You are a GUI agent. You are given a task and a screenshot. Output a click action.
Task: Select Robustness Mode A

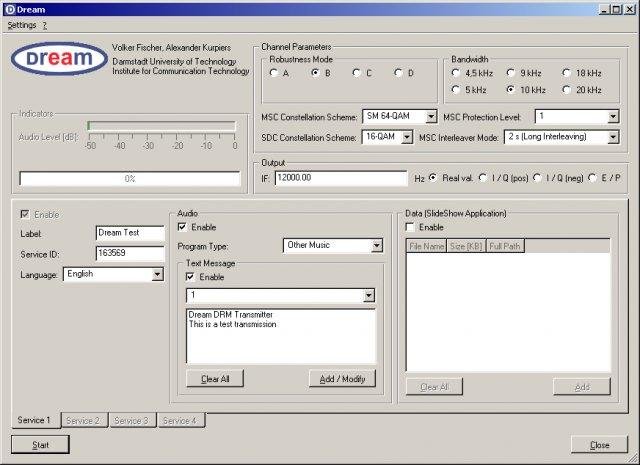pyautogui.click(x=273, y=73)
